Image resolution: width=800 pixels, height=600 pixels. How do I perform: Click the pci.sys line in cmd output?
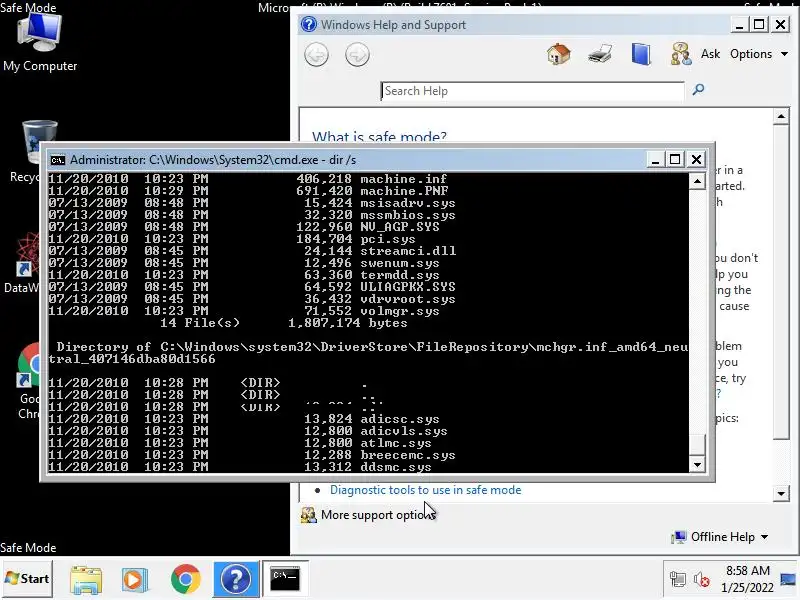pyautogui.click(x=232, y=239)
